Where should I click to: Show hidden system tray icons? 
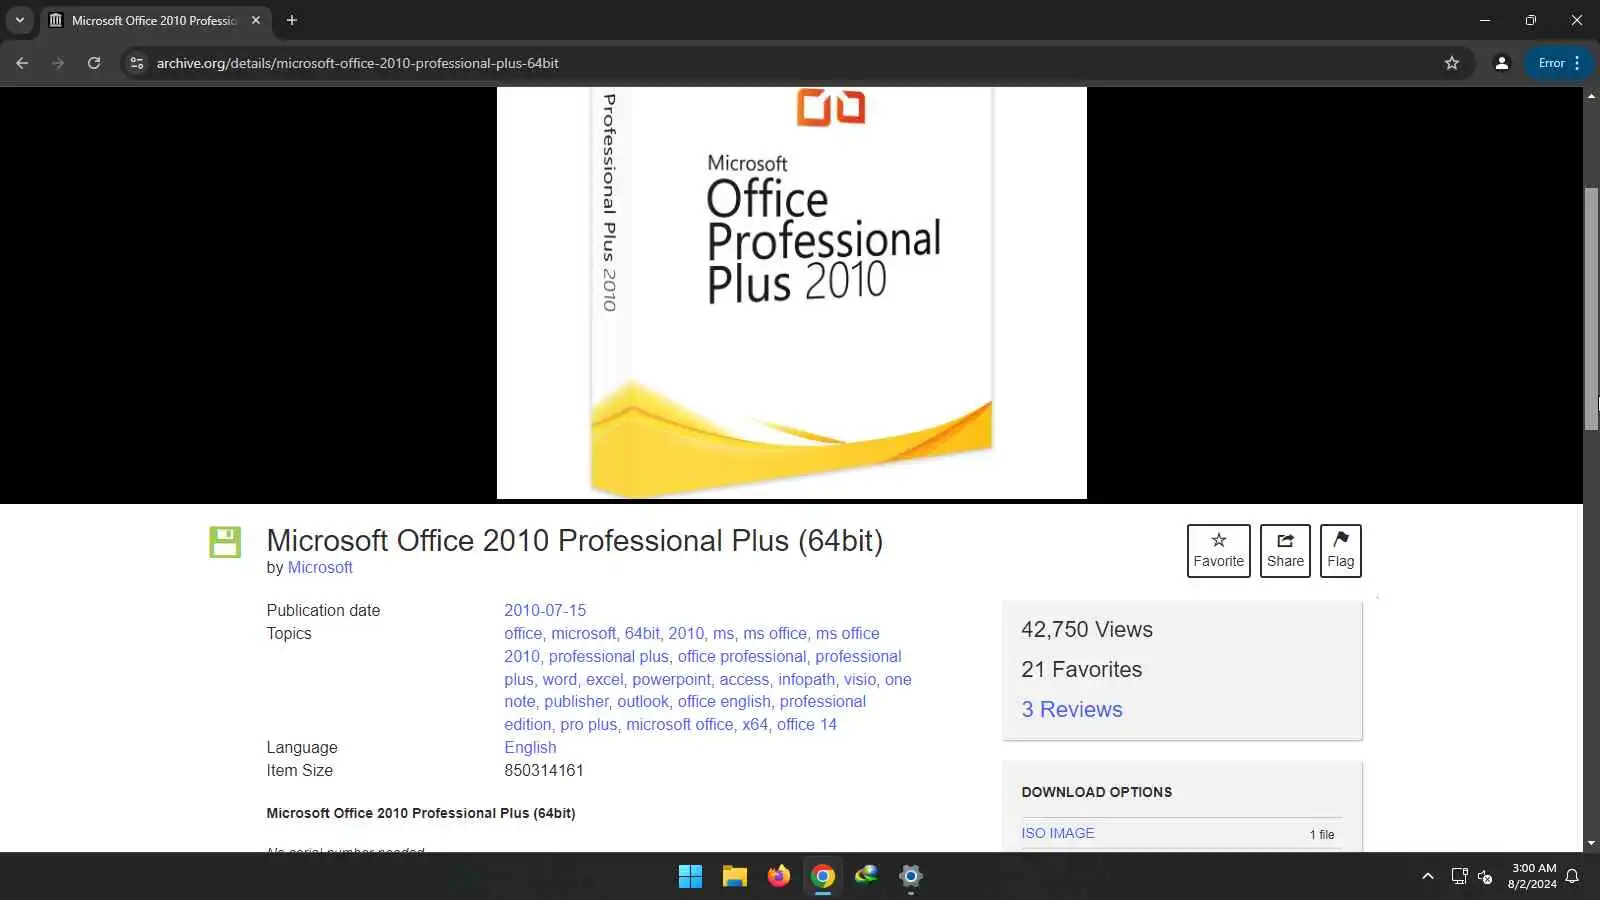click(1427, 877)
